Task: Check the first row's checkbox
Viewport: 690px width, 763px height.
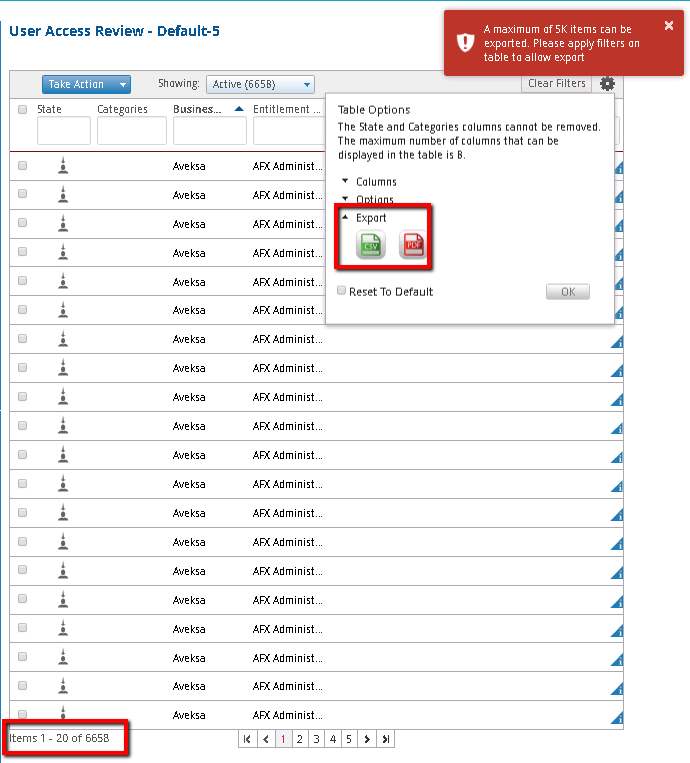Action: (23, 167)
